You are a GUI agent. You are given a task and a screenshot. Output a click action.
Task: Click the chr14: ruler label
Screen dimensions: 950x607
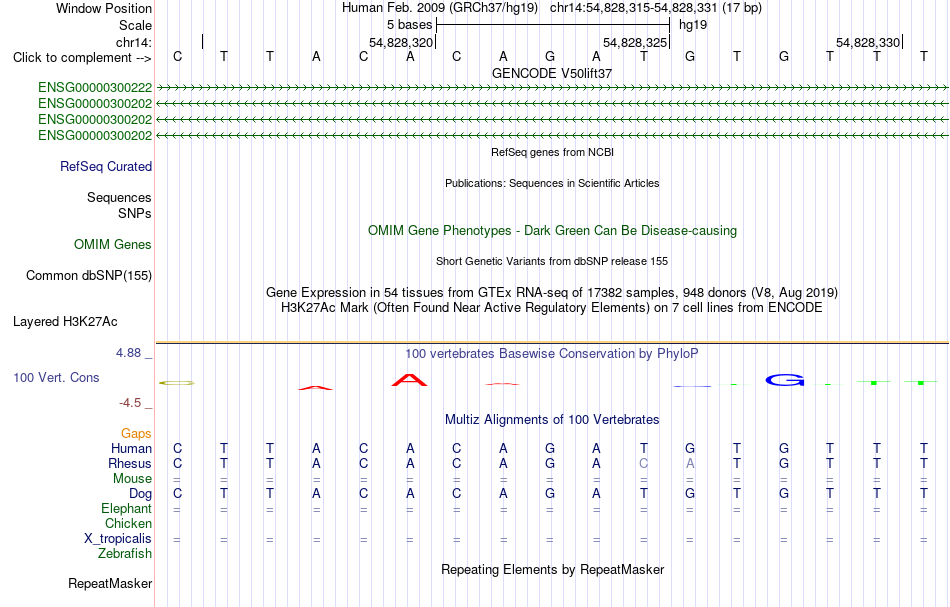(x=134, y=42)
